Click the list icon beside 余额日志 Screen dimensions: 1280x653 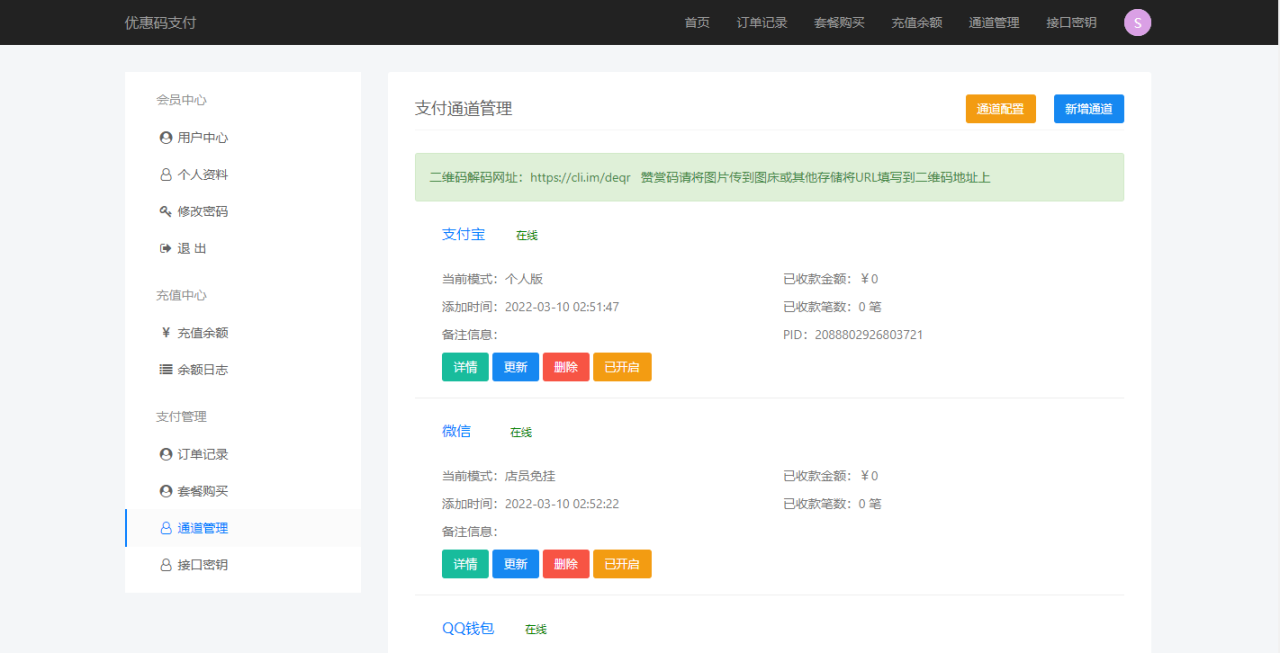tap(166, 370)
